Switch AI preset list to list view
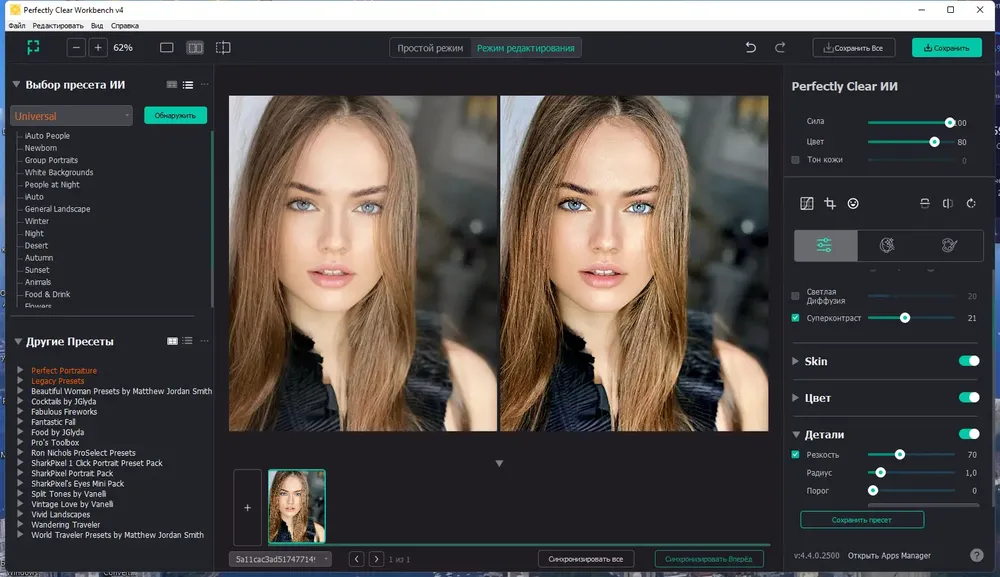Image resolution: width=1000 pixels, height=577 pixels. click(x=188, y=85)
